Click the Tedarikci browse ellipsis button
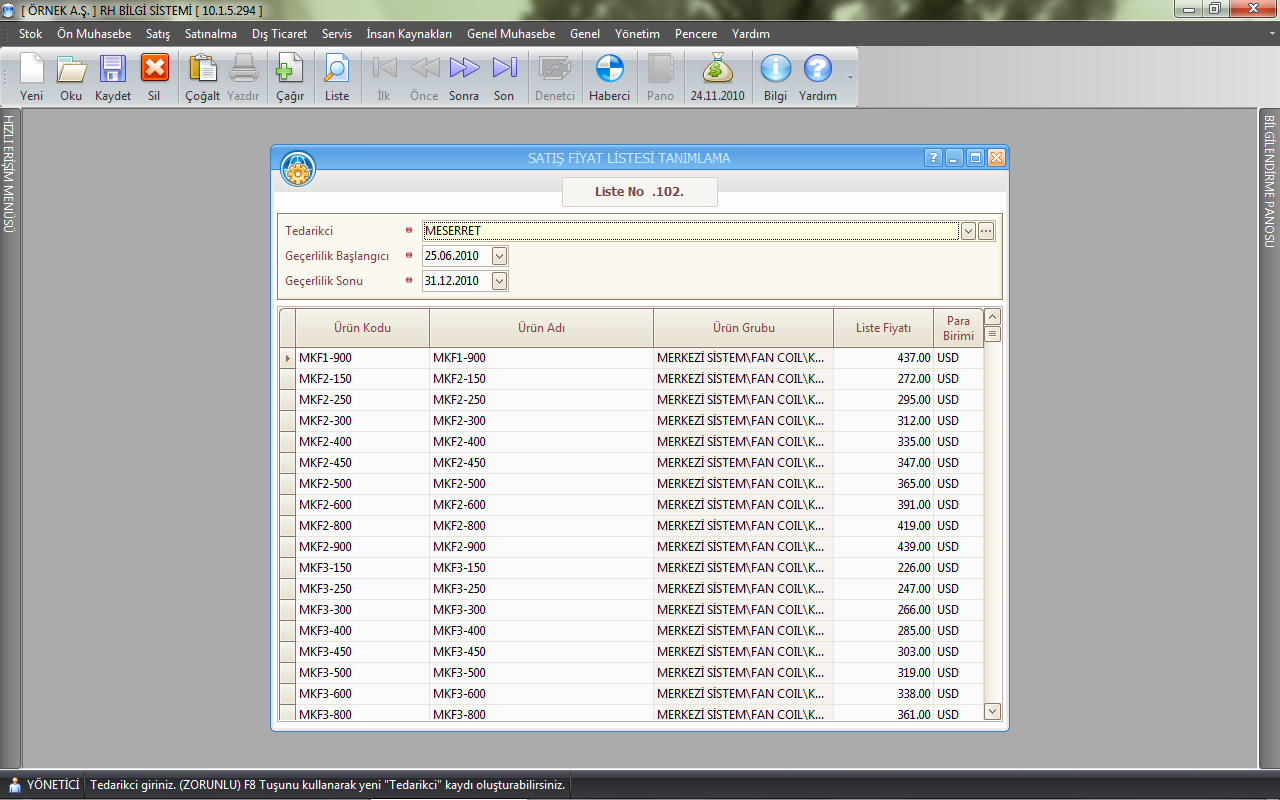 987,231
